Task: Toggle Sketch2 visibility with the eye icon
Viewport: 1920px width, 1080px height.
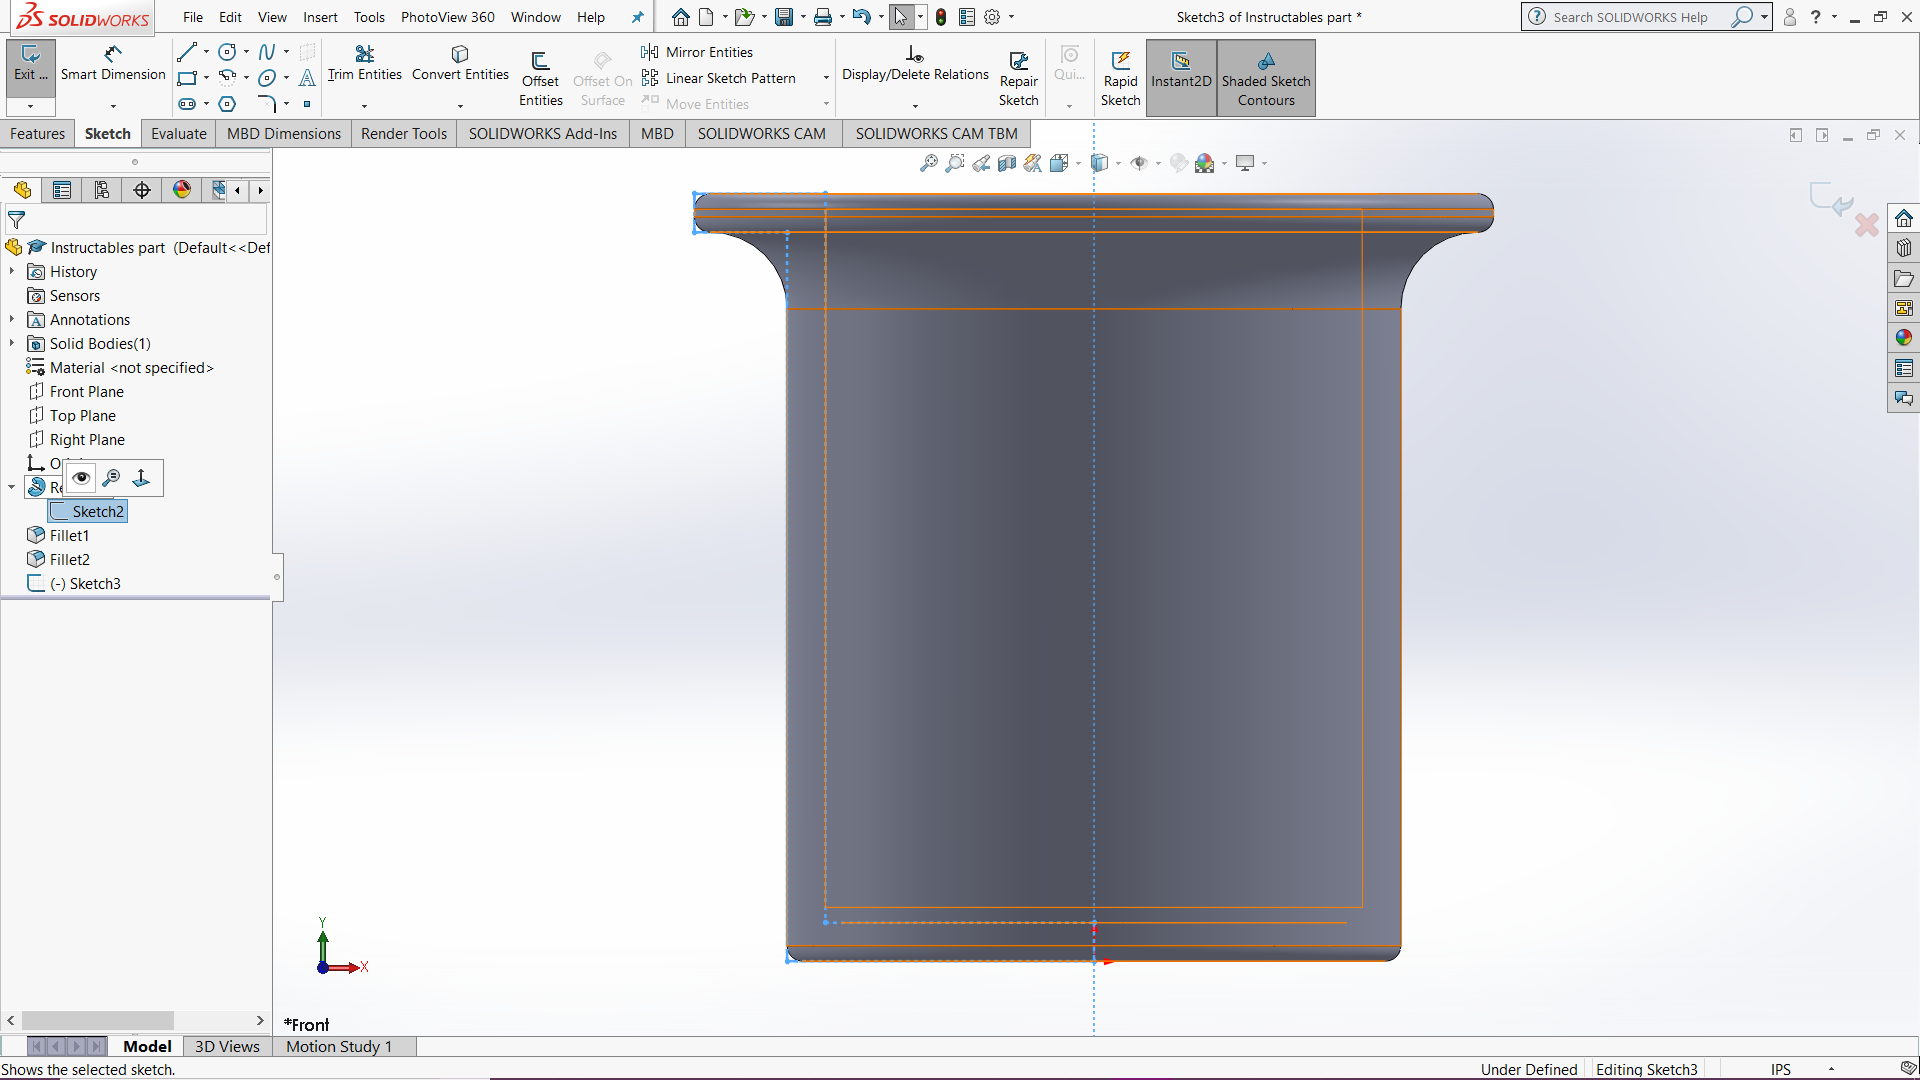Action: pyautogui.click(x=80, y=478)
